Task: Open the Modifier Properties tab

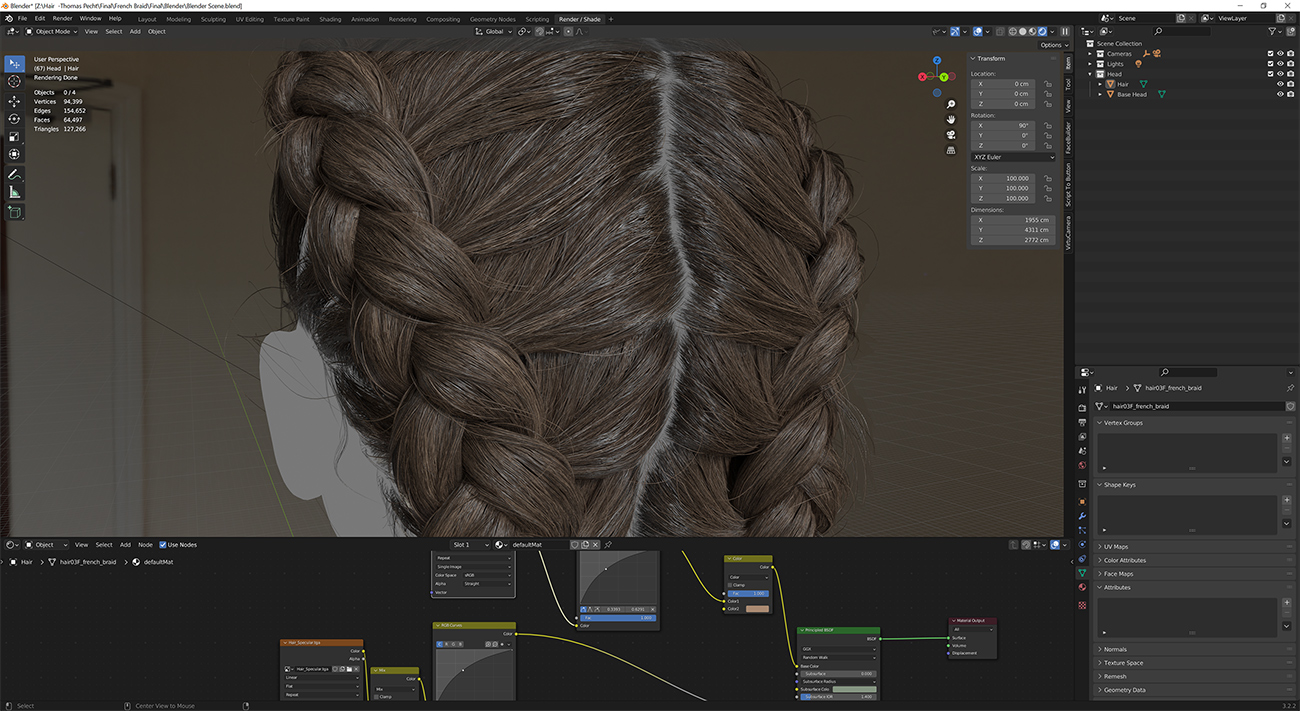Action: pos(1082,515)
